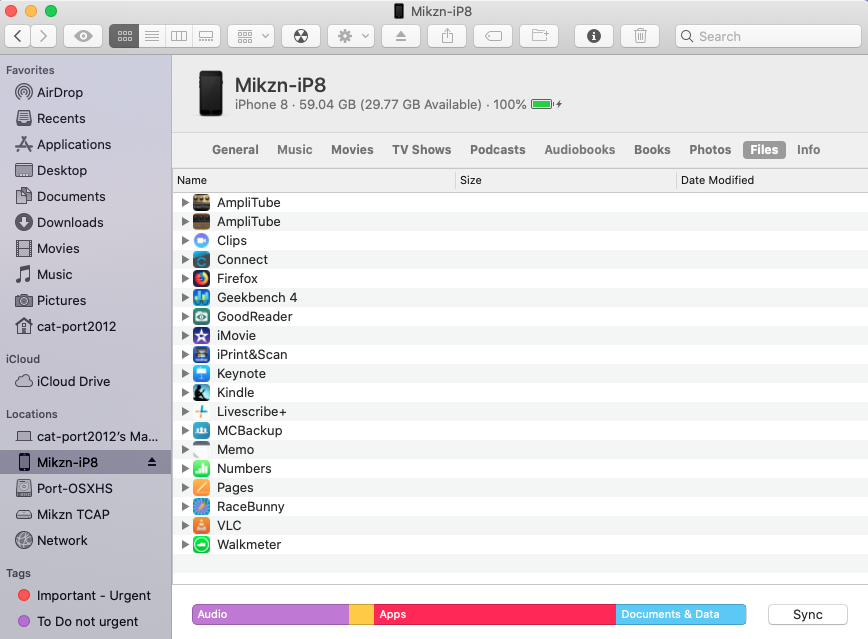The image size is (868, 639).
Task: Click the eject toolbar button
Action: coord(401,36)
